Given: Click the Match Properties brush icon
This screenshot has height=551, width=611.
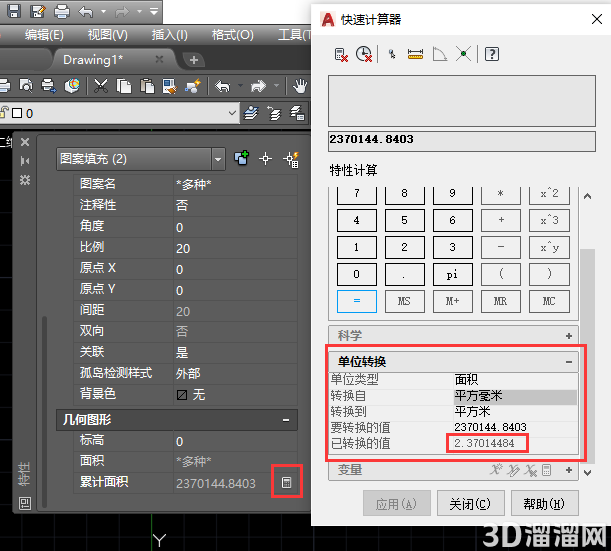Looking at the screenshot, I should (170, 86).
